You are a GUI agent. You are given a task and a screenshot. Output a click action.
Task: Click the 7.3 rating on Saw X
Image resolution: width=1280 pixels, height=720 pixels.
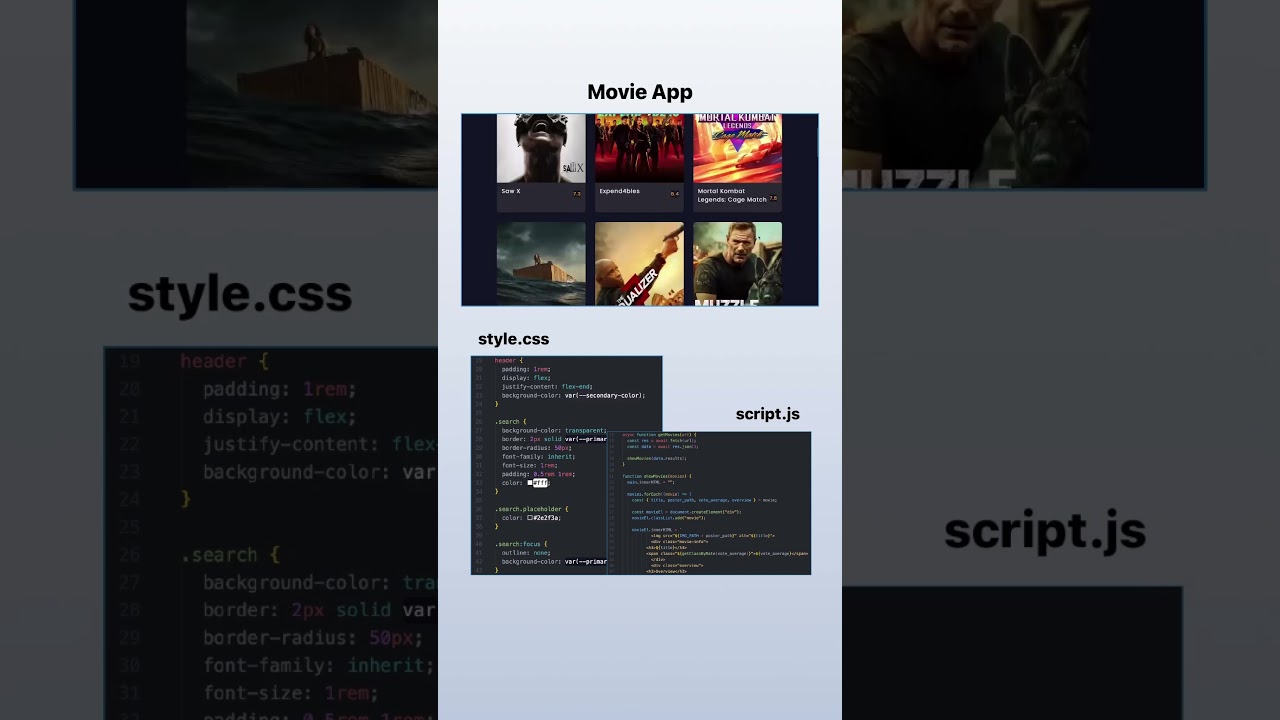click(577, 194)
